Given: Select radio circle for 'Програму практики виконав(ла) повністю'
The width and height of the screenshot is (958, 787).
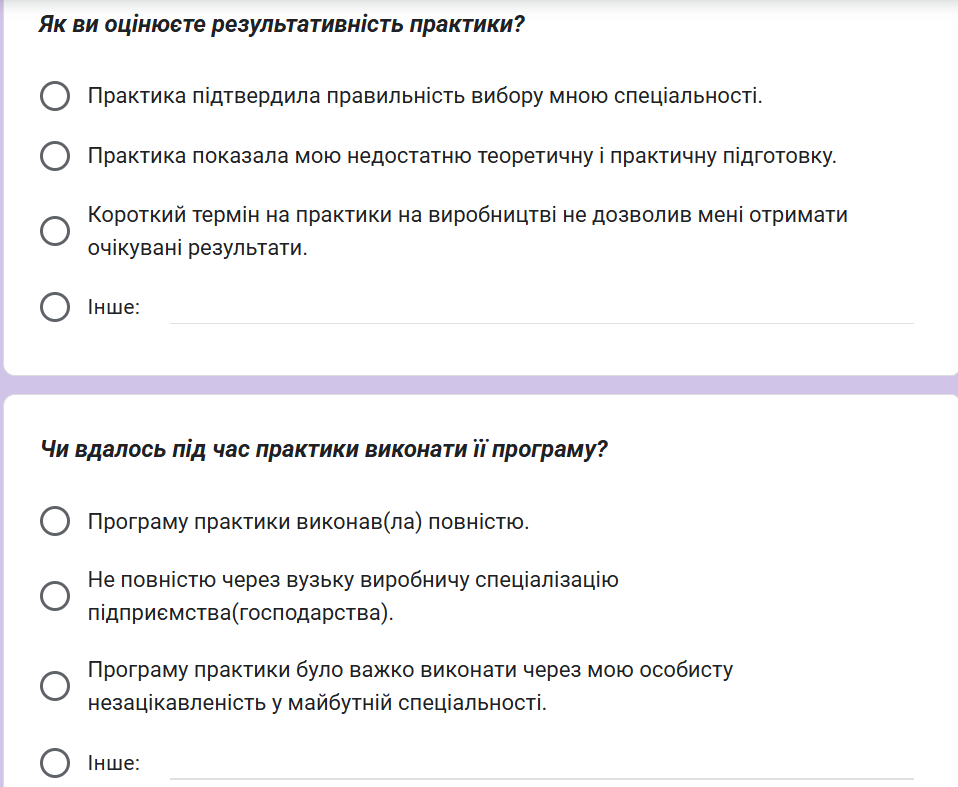Looking at the screenshot, I should click(54, 522).
